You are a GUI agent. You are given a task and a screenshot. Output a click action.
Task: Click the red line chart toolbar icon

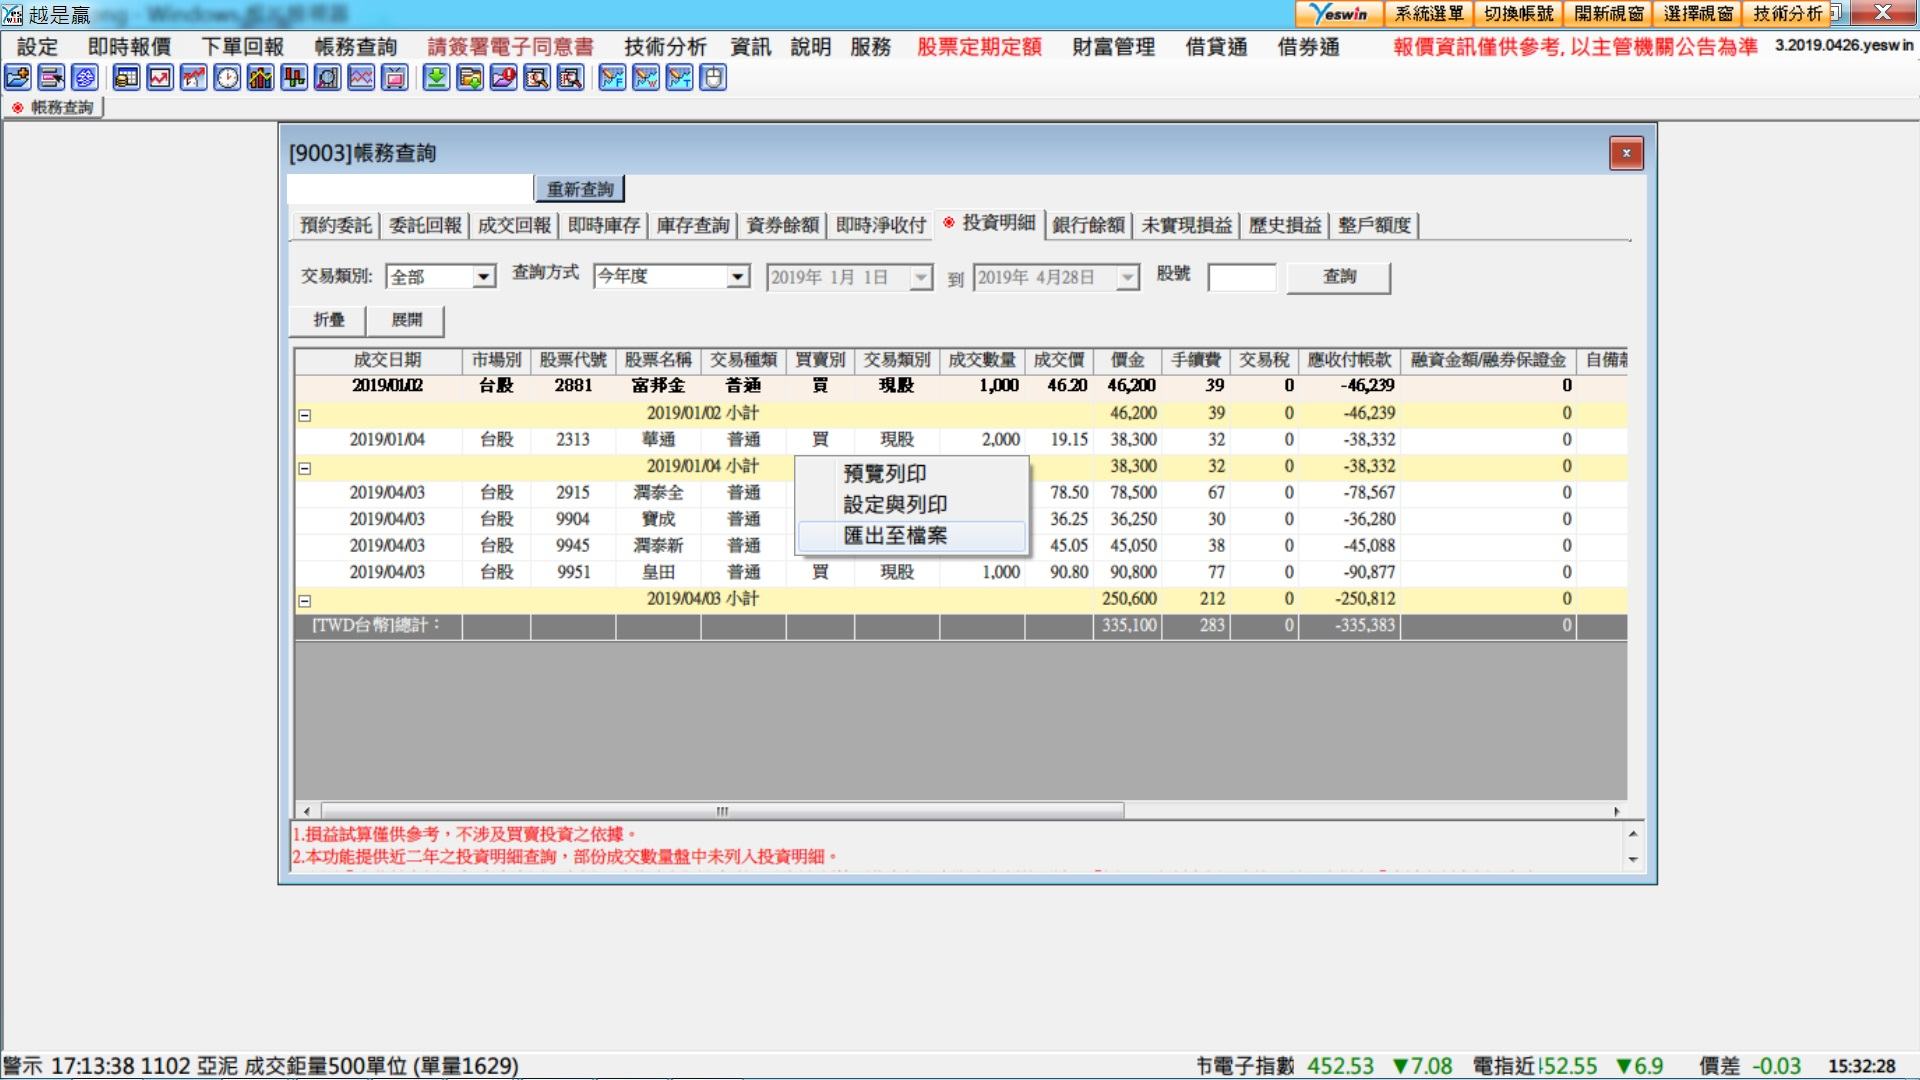coord(160,78)
